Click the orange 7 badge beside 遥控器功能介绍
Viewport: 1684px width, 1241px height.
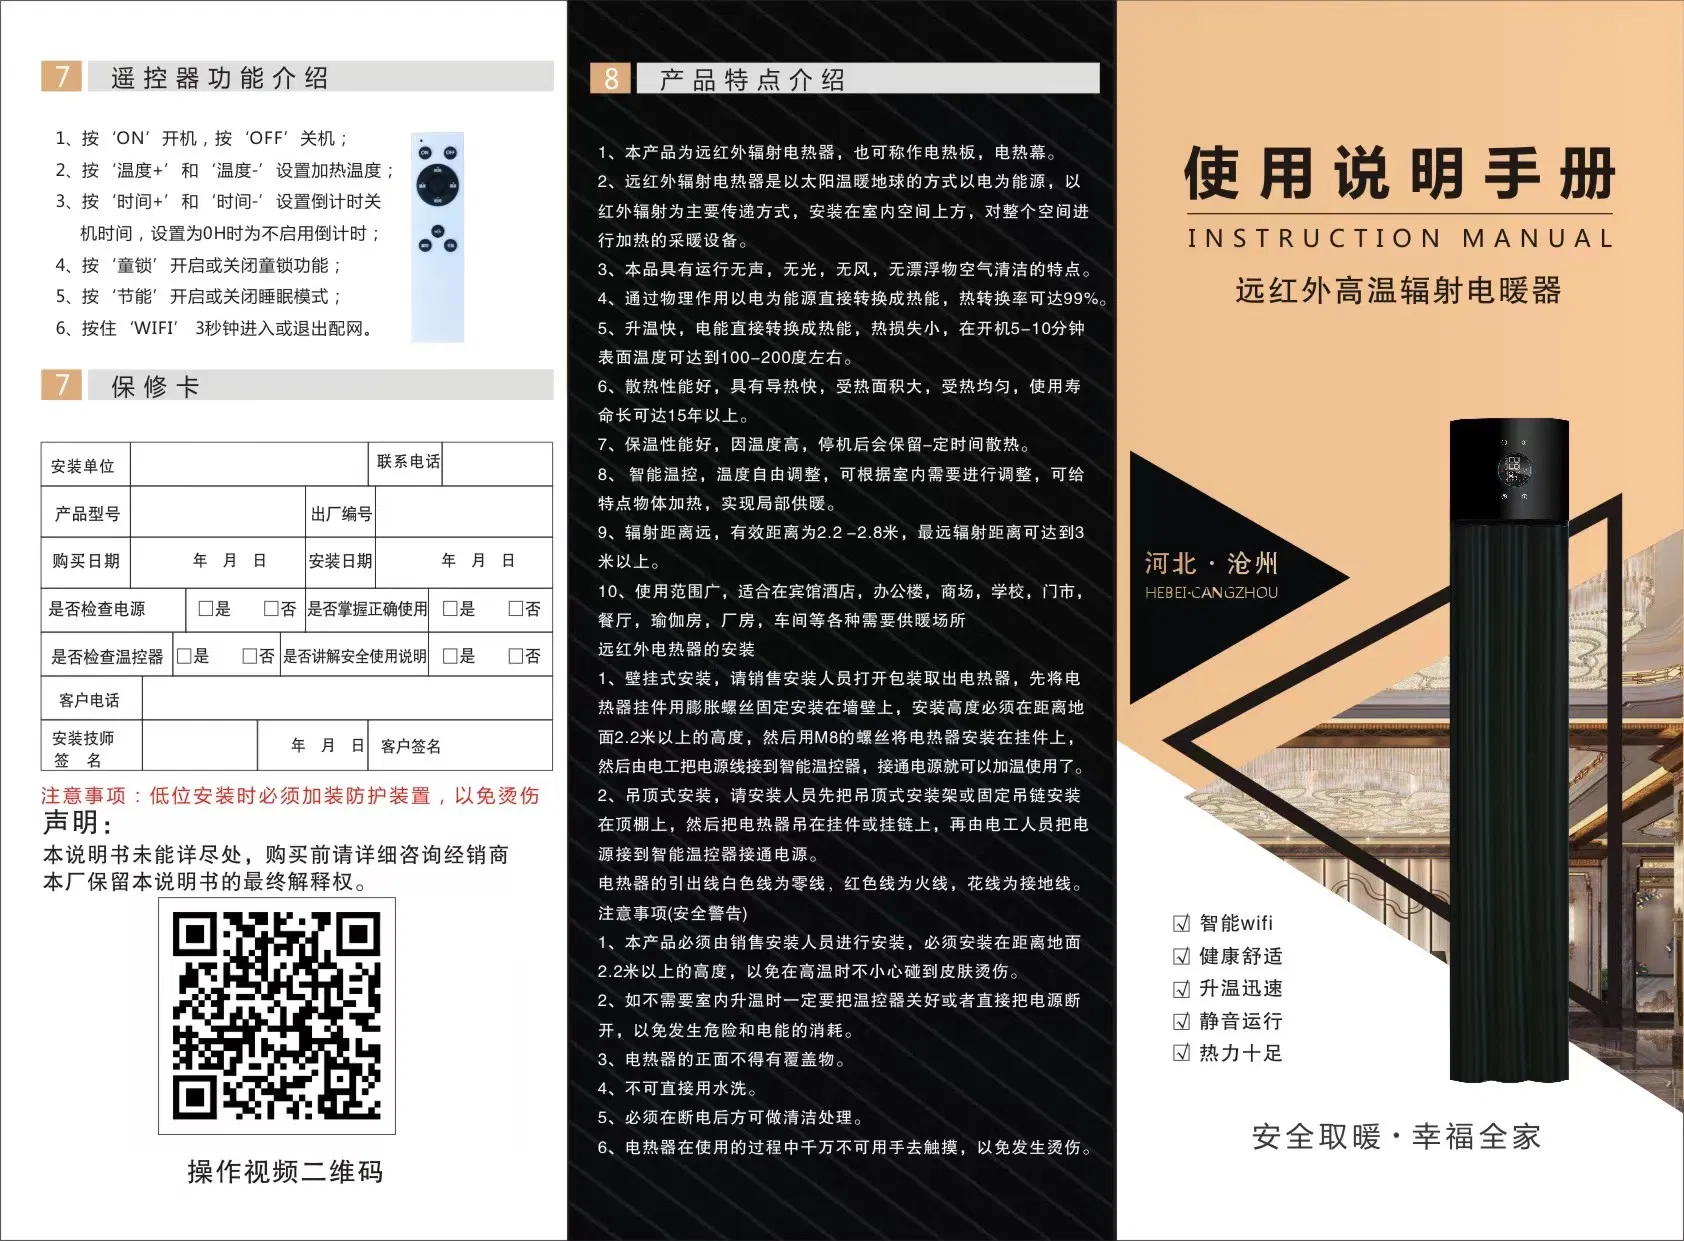pos(62,77)
